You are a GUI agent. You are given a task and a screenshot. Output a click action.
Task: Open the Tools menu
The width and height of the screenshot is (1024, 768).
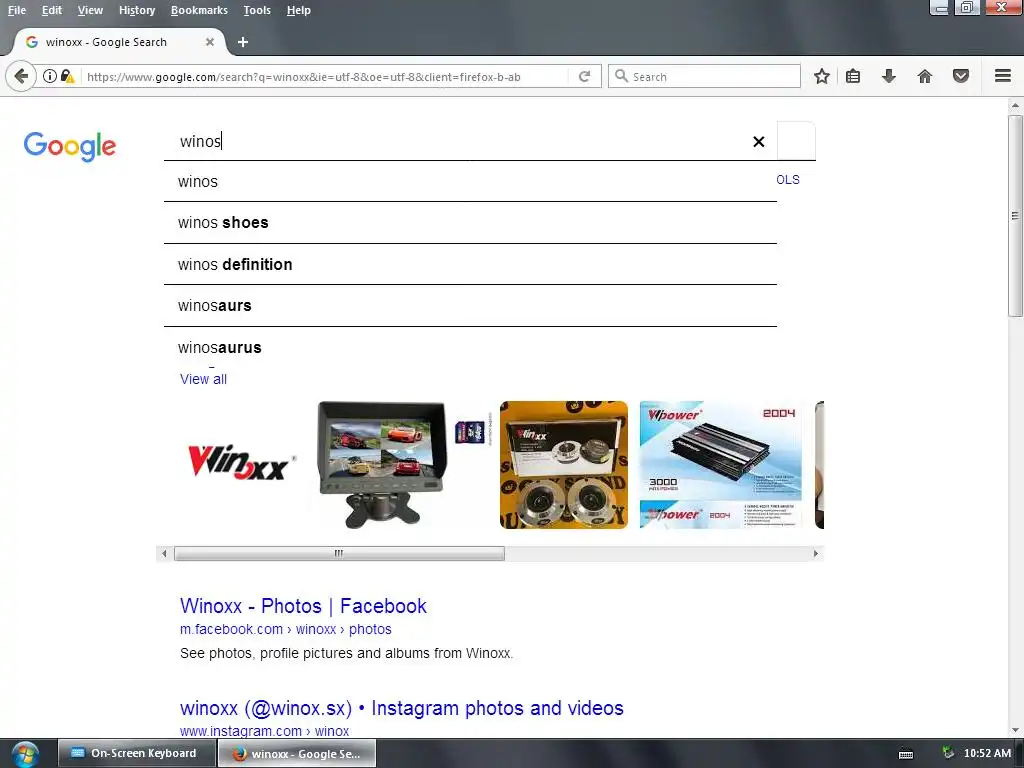(x=257, y=10)
